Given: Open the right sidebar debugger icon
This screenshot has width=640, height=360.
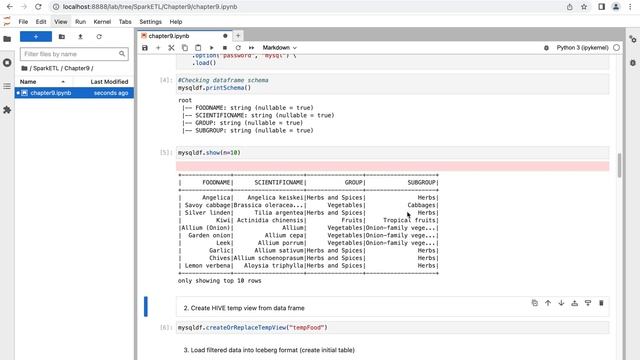Looking at the screenshot, I should pos(633,63).
